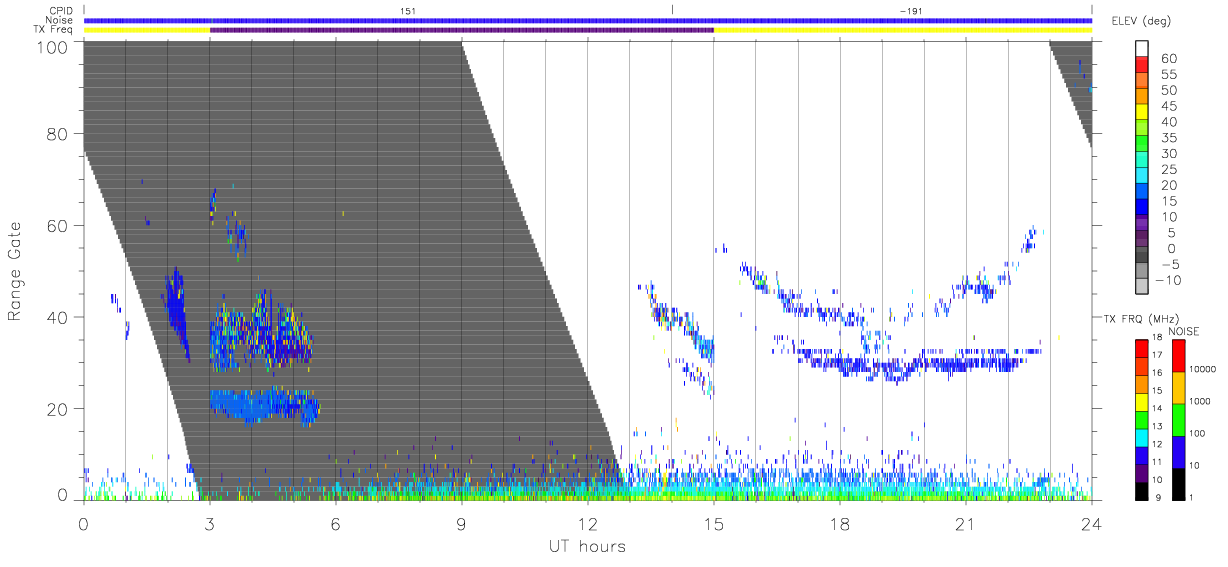
Task: Click the x-axis tick label '3'
Action: (x=209, y=525)
